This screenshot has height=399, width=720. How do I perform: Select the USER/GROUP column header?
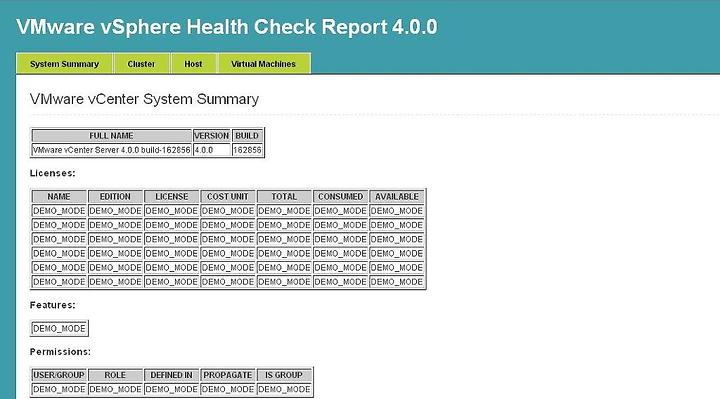tap(59, 375)
